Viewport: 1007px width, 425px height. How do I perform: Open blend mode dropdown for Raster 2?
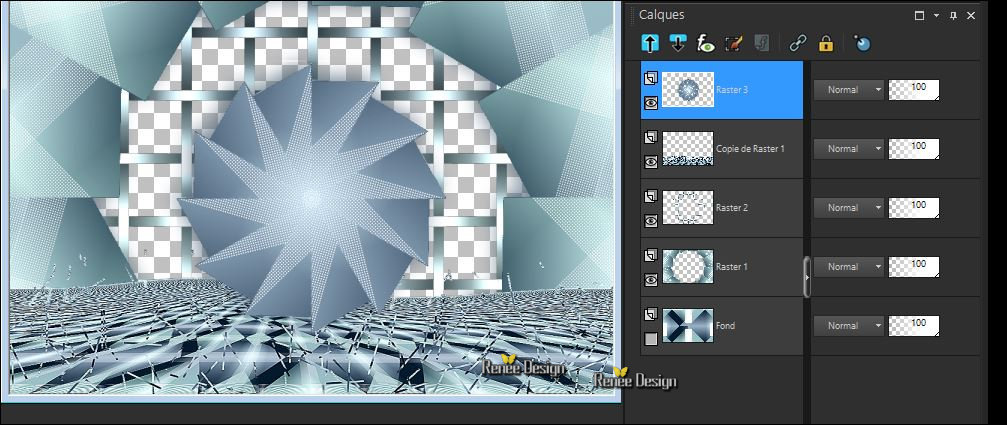pyautogui.click(x=849, y=208)
